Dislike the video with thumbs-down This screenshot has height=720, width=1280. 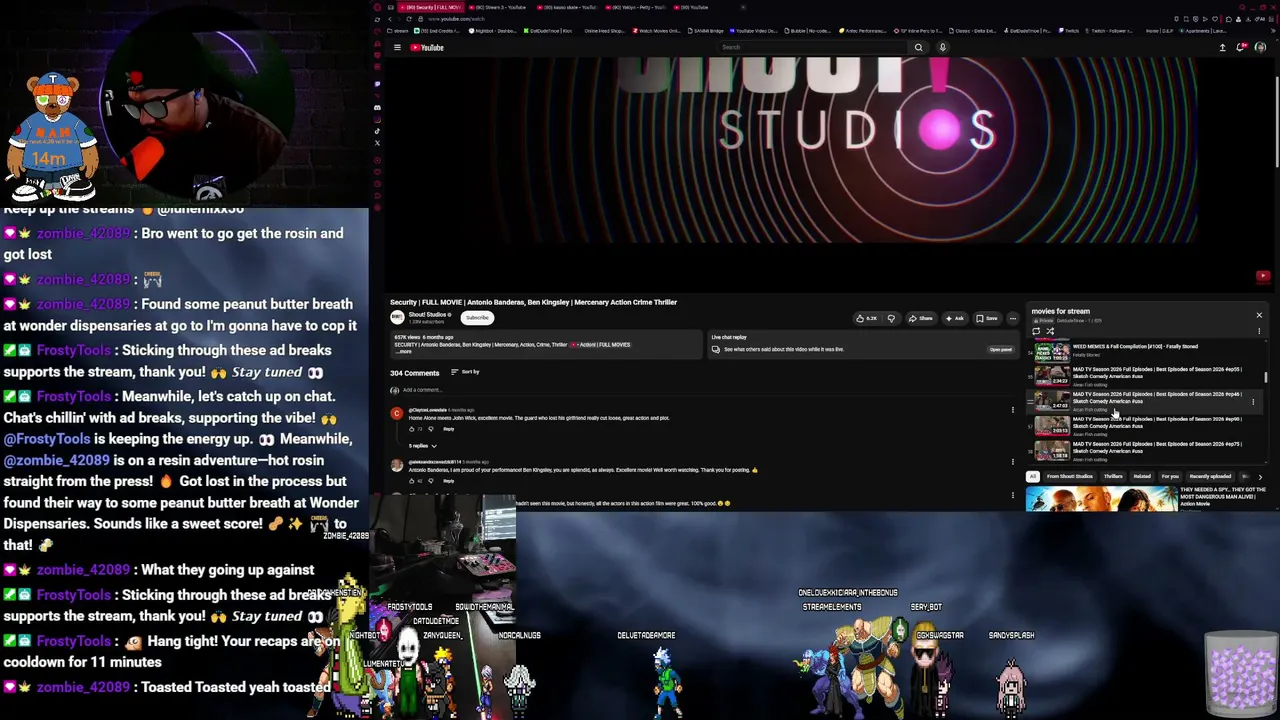[x=892, y=318]
